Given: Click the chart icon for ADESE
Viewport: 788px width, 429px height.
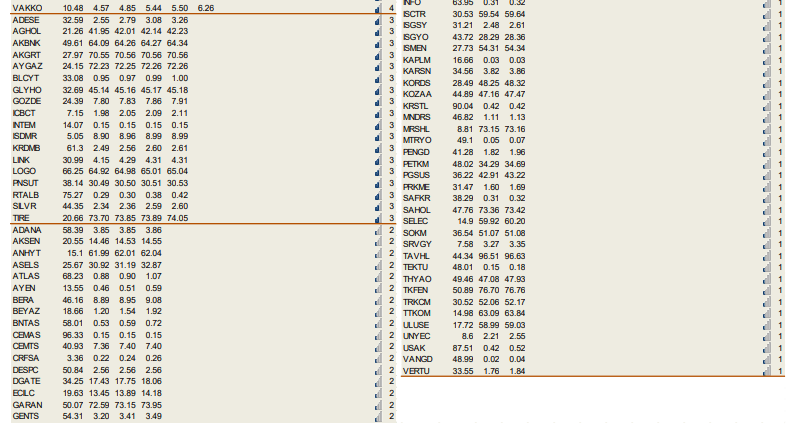Looking at the screenshot, I should (x=378, y=21).
